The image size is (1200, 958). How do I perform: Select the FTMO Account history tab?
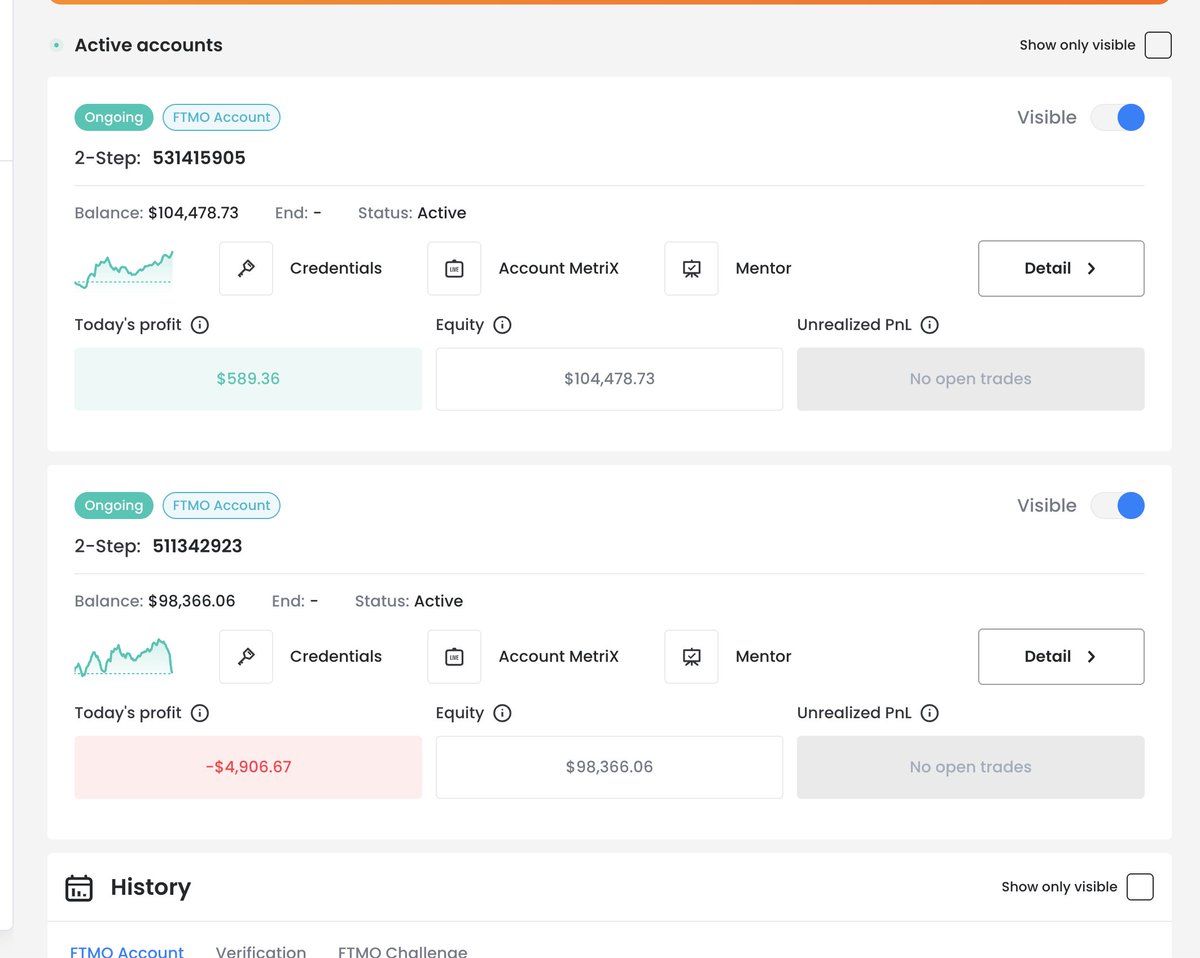127,951
